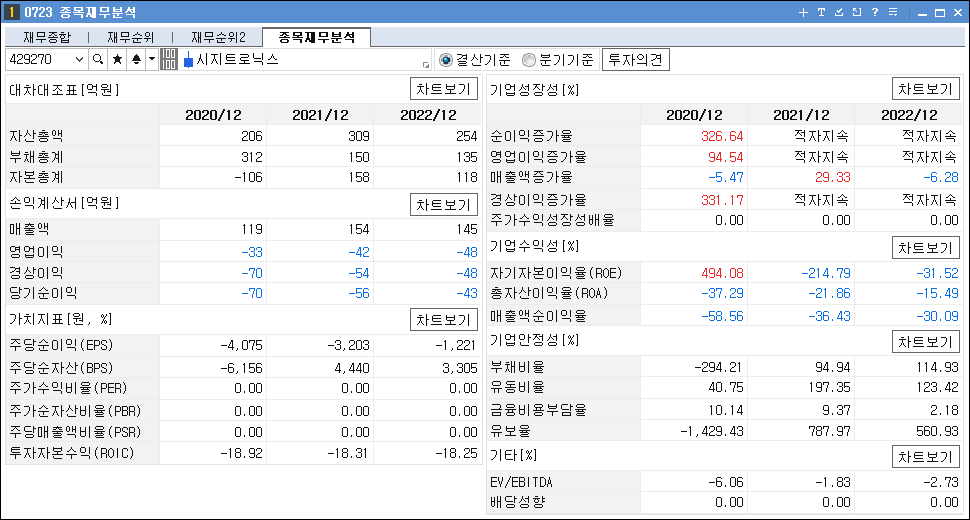The width and height of the screenshot is (970, 520).
Task: Click 차트보기 for 기타
Action: click(x=925, y=457)
